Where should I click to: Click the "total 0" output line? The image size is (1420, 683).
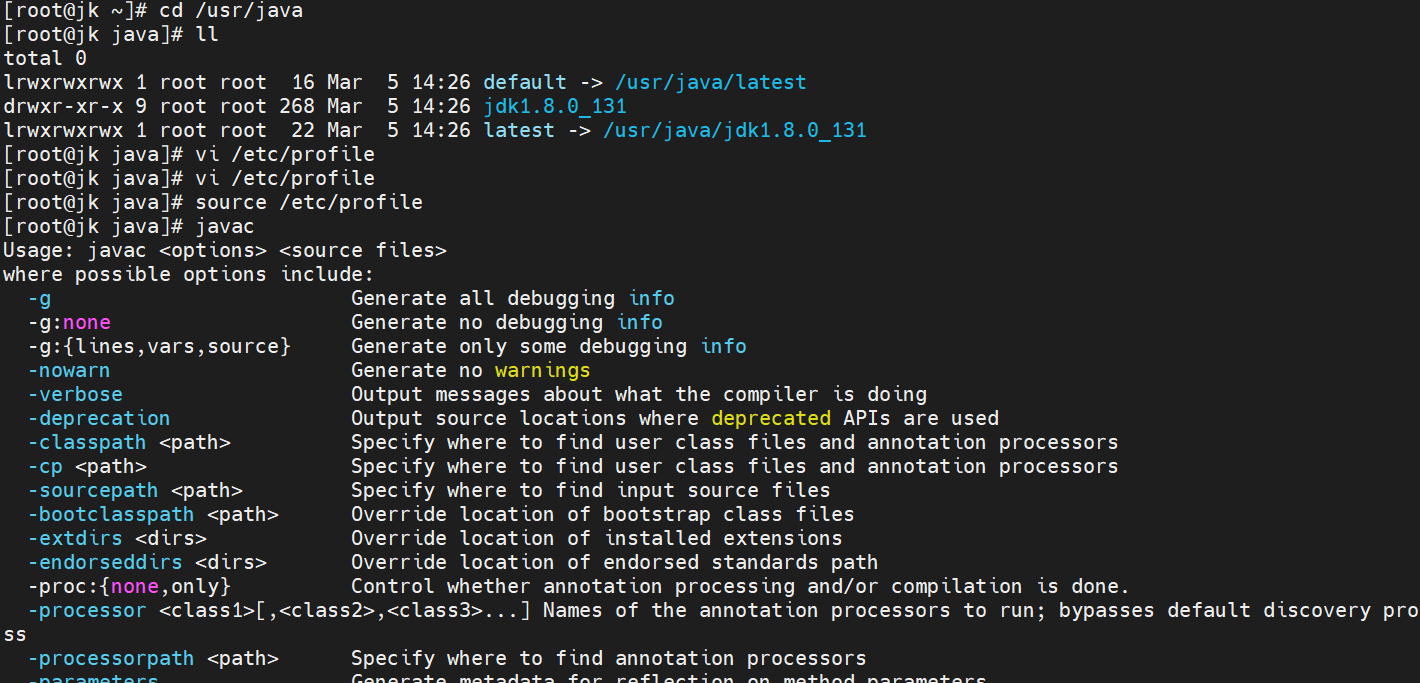[x=45, y=59]
